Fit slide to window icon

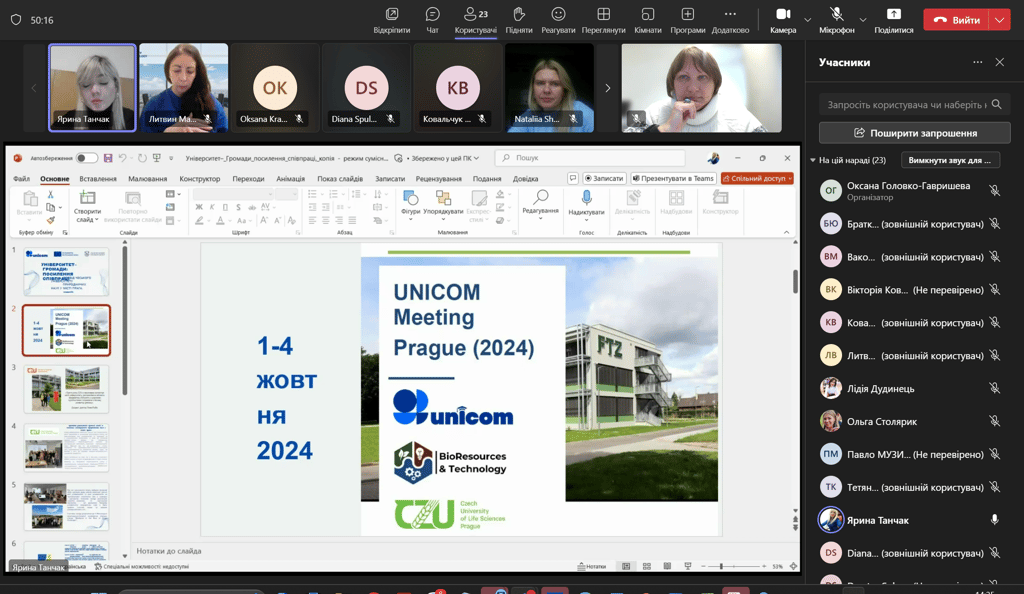[x=793, y=566]
